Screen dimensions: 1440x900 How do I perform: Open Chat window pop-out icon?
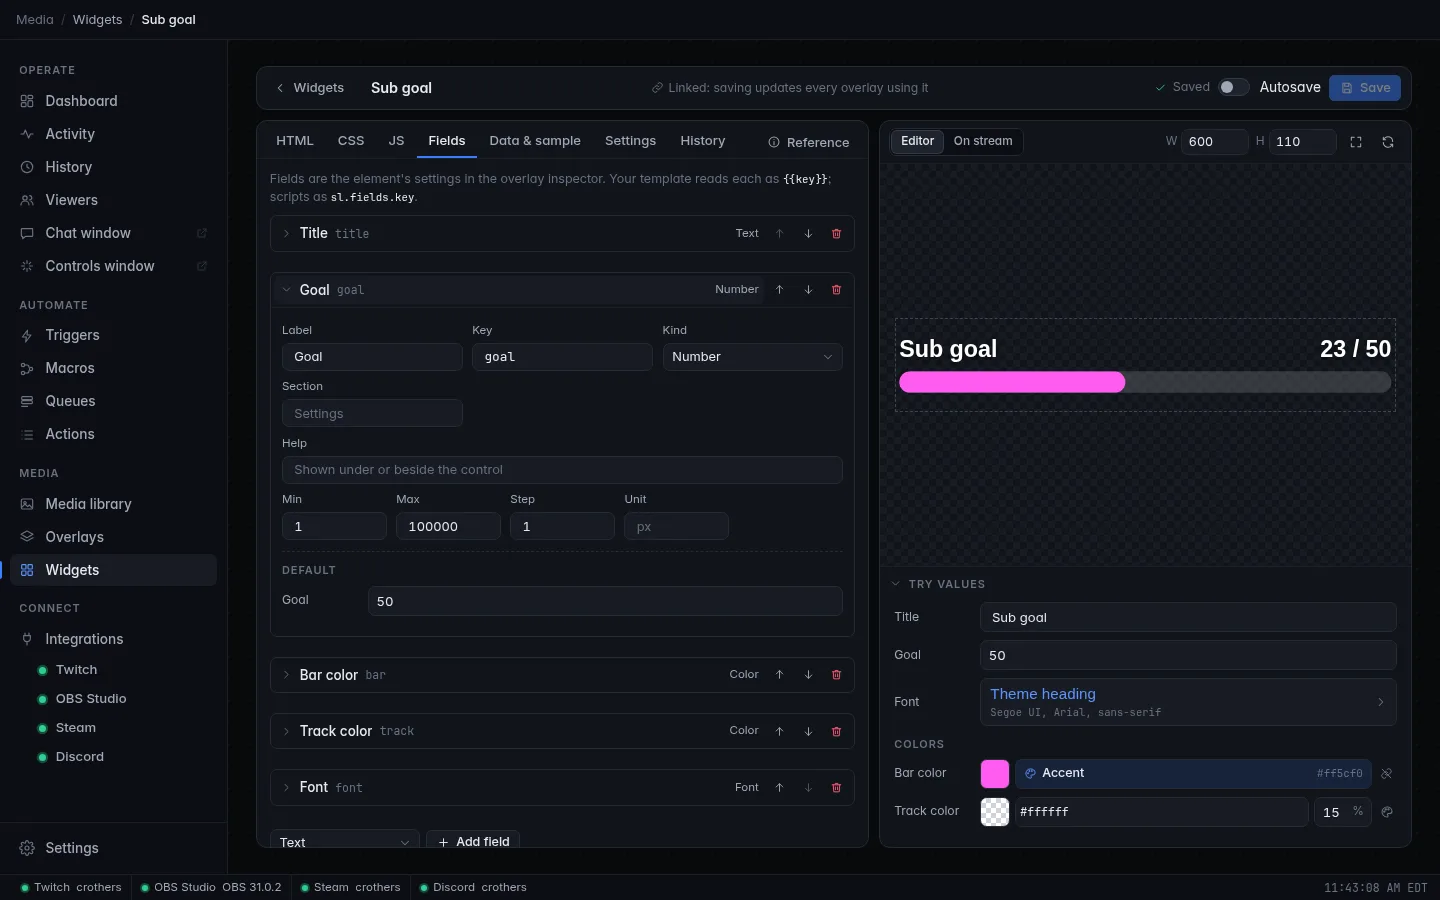point(202,233)
